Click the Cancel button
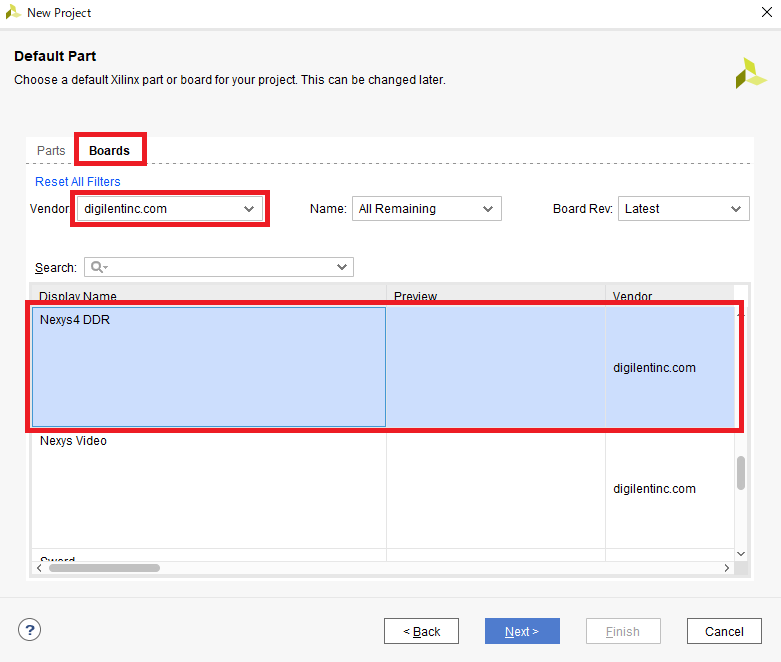Viewport: 781px width, 662px height. click(x=724, y=631)
